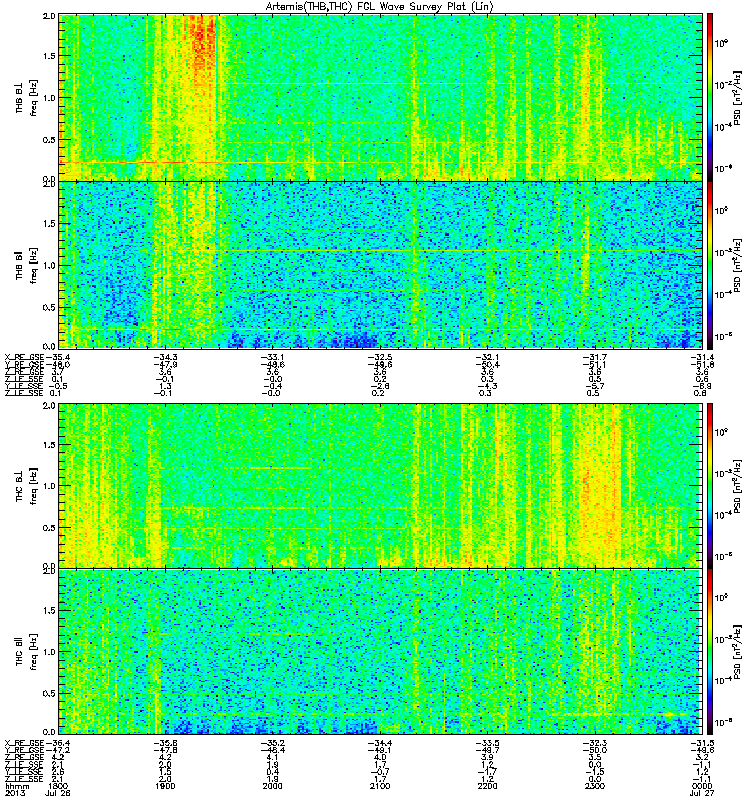
Task: Click the "1900" time tick label
Action: pos(165,786)
